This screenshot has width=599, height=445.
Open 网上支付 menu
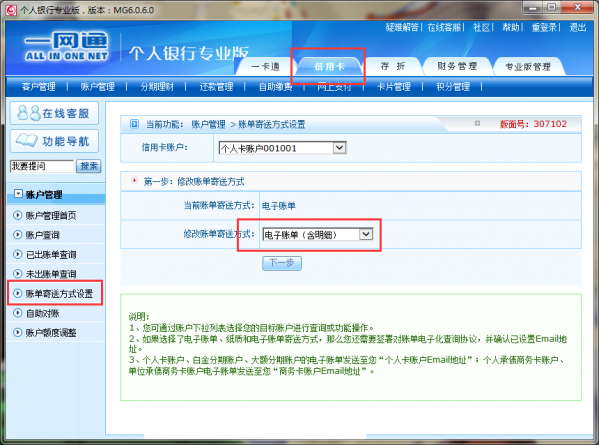pyautogui.click(x=334, y=87)
